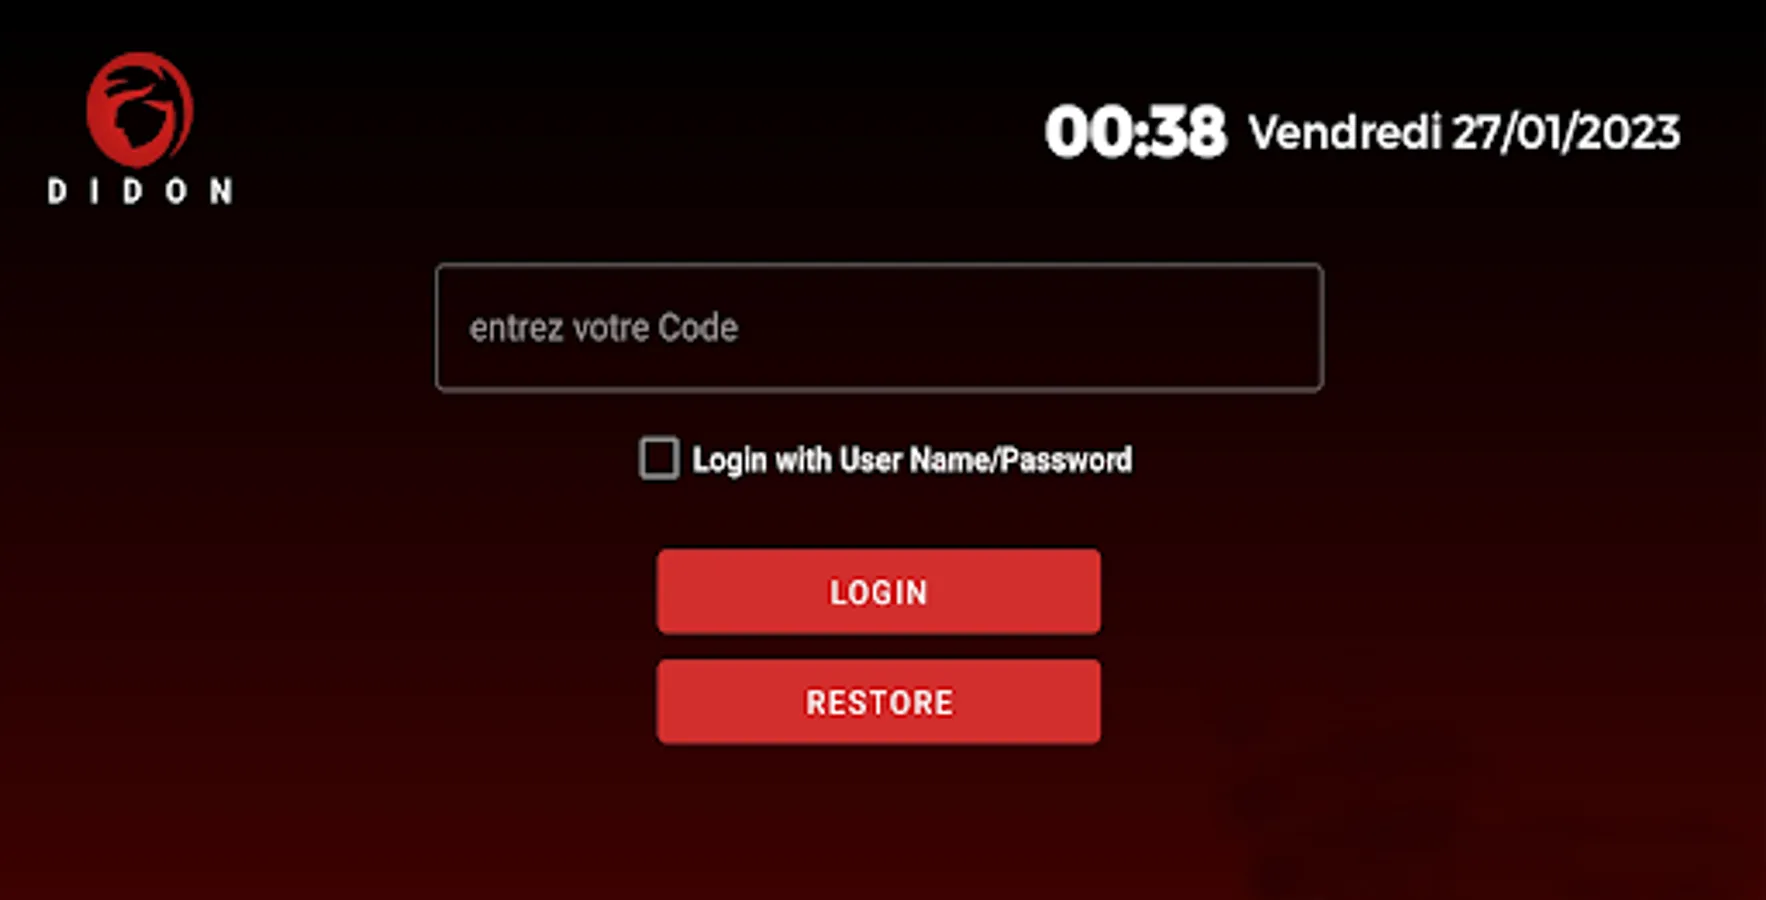The image size is (1766, 900).
Task: Click the empty right side of code field
Action: (1100, 327)
